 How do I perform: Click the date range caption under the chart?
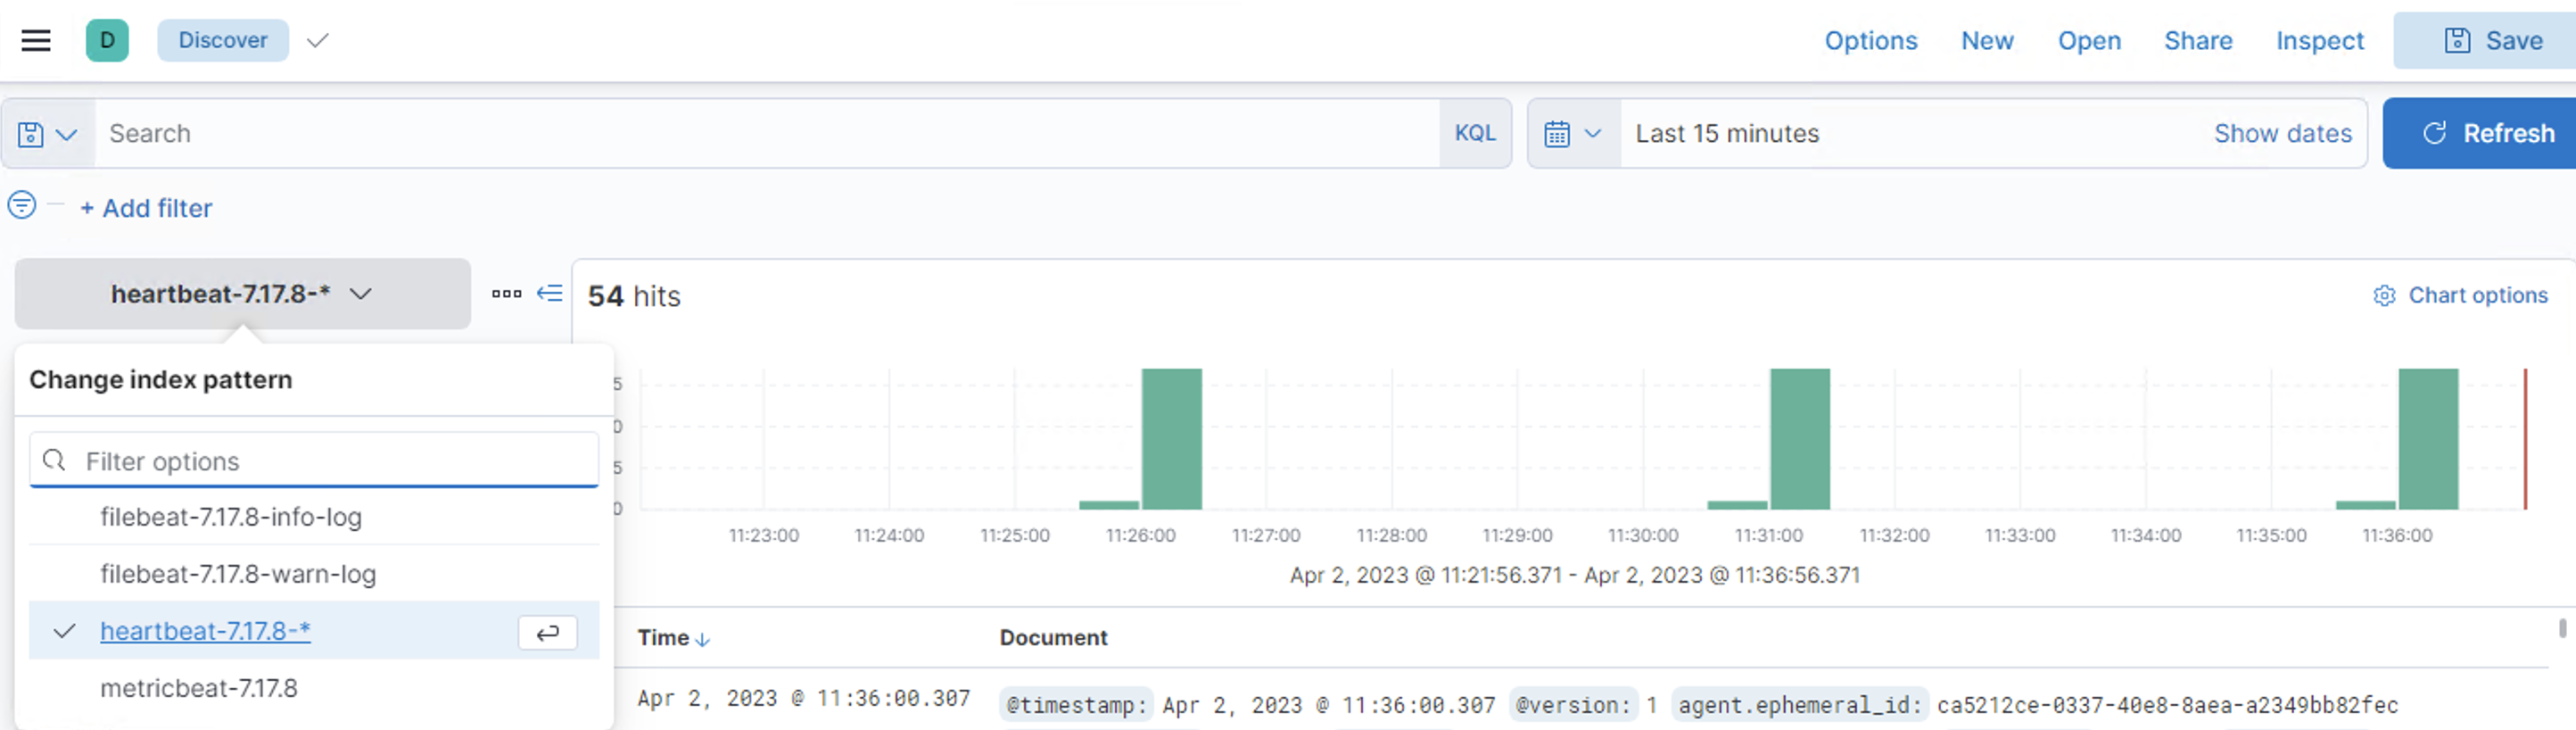(1574, 575)
